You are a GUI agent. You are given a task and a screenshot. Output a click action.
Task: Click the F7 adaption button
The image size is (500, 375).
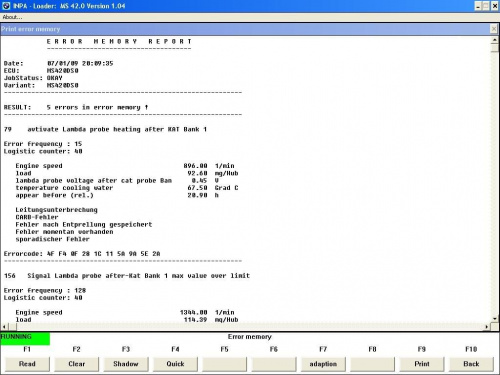(x=323, y=364)
